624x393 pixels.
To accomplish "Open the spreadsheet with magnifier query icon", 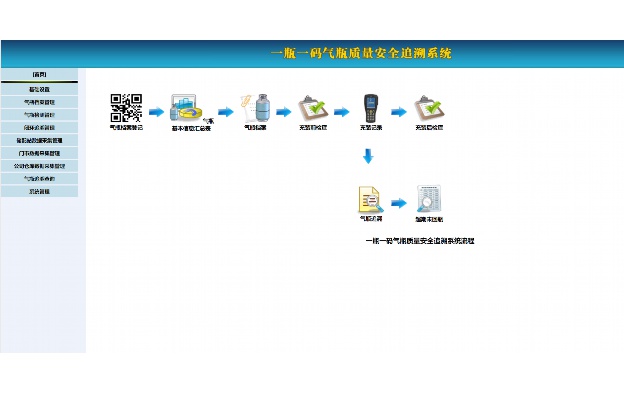I will coord(429,199).
